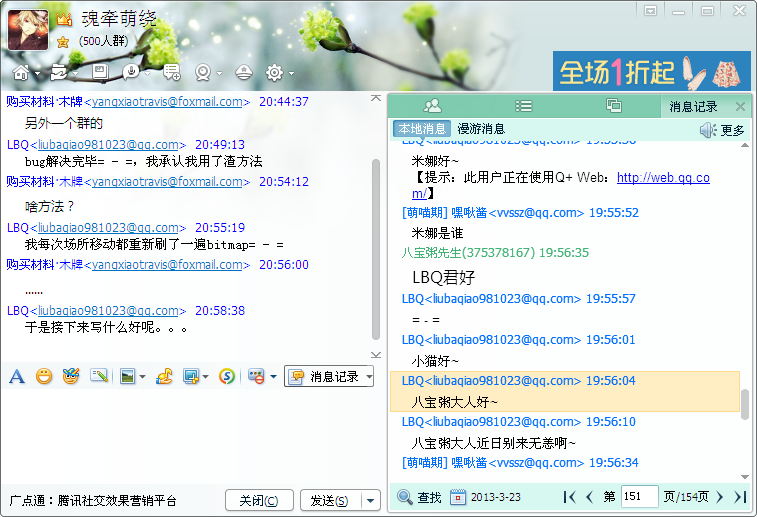Click the 发送(S) button
Screen dimensions: 757x517
tap(330, 501)
